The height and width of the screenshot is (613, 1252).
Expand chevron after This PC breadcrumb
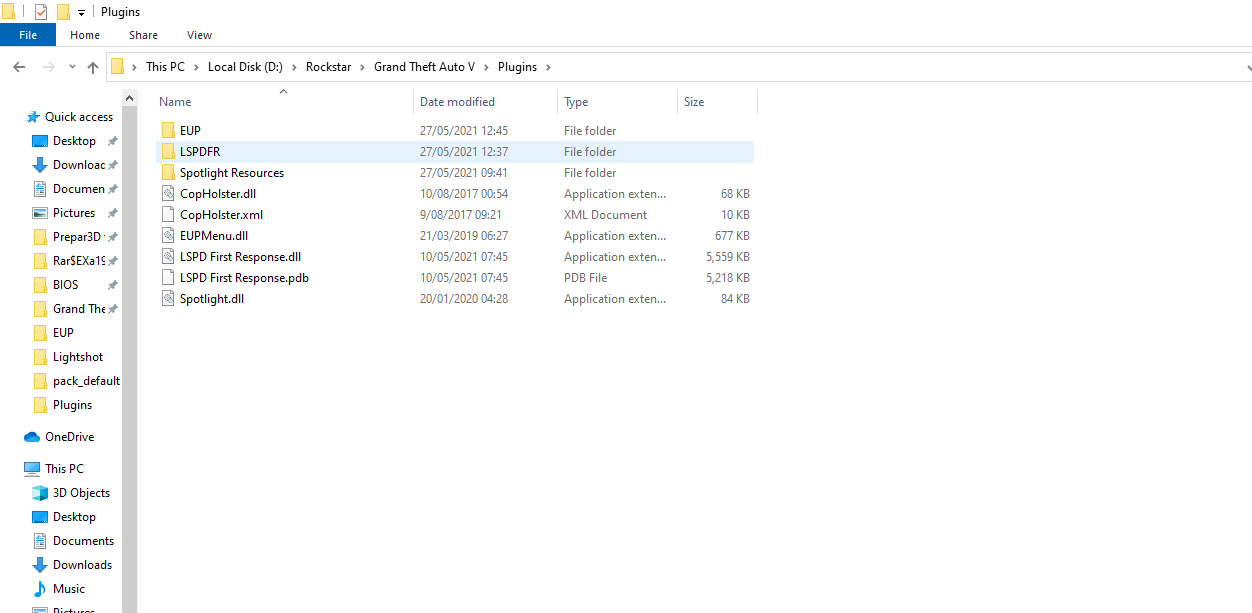(196, 67)
